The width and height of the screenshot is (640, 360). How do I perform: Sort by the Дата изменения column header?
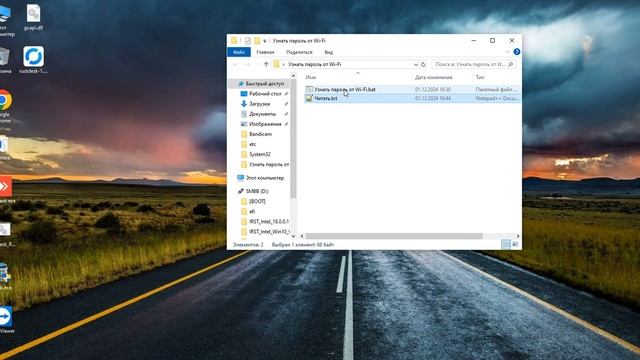coord(433,77)
